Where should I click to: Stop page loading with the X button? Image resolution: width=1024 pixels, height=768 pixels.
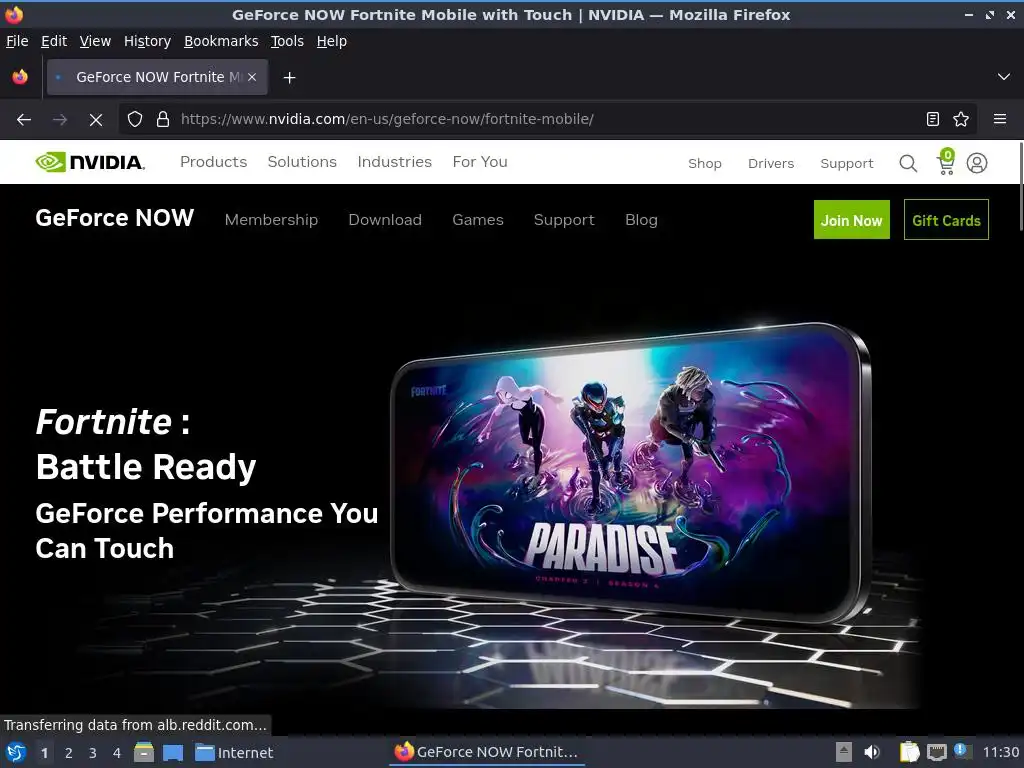(x=95, y=120)
